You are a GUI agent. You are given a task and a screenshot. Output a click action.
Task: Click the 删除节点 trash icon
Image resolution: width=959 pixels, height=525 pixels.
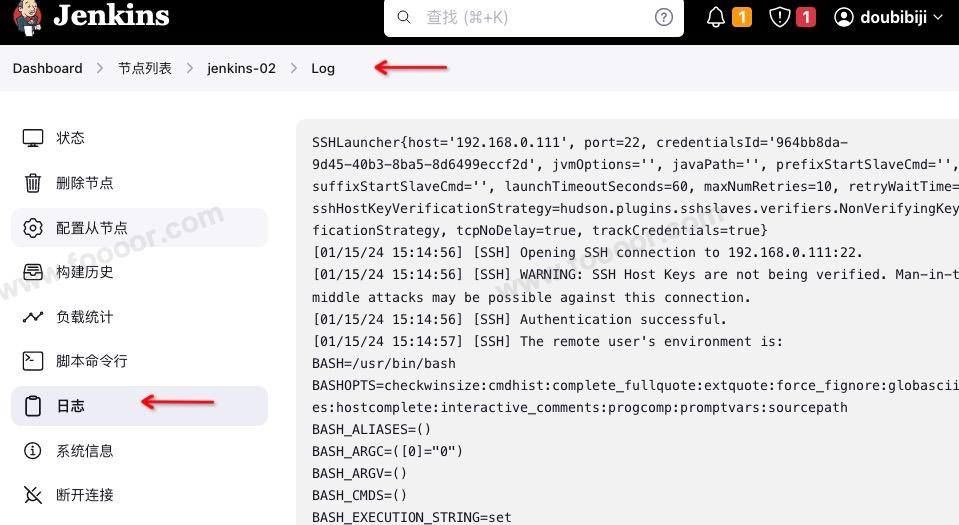[x=33, y=183]
